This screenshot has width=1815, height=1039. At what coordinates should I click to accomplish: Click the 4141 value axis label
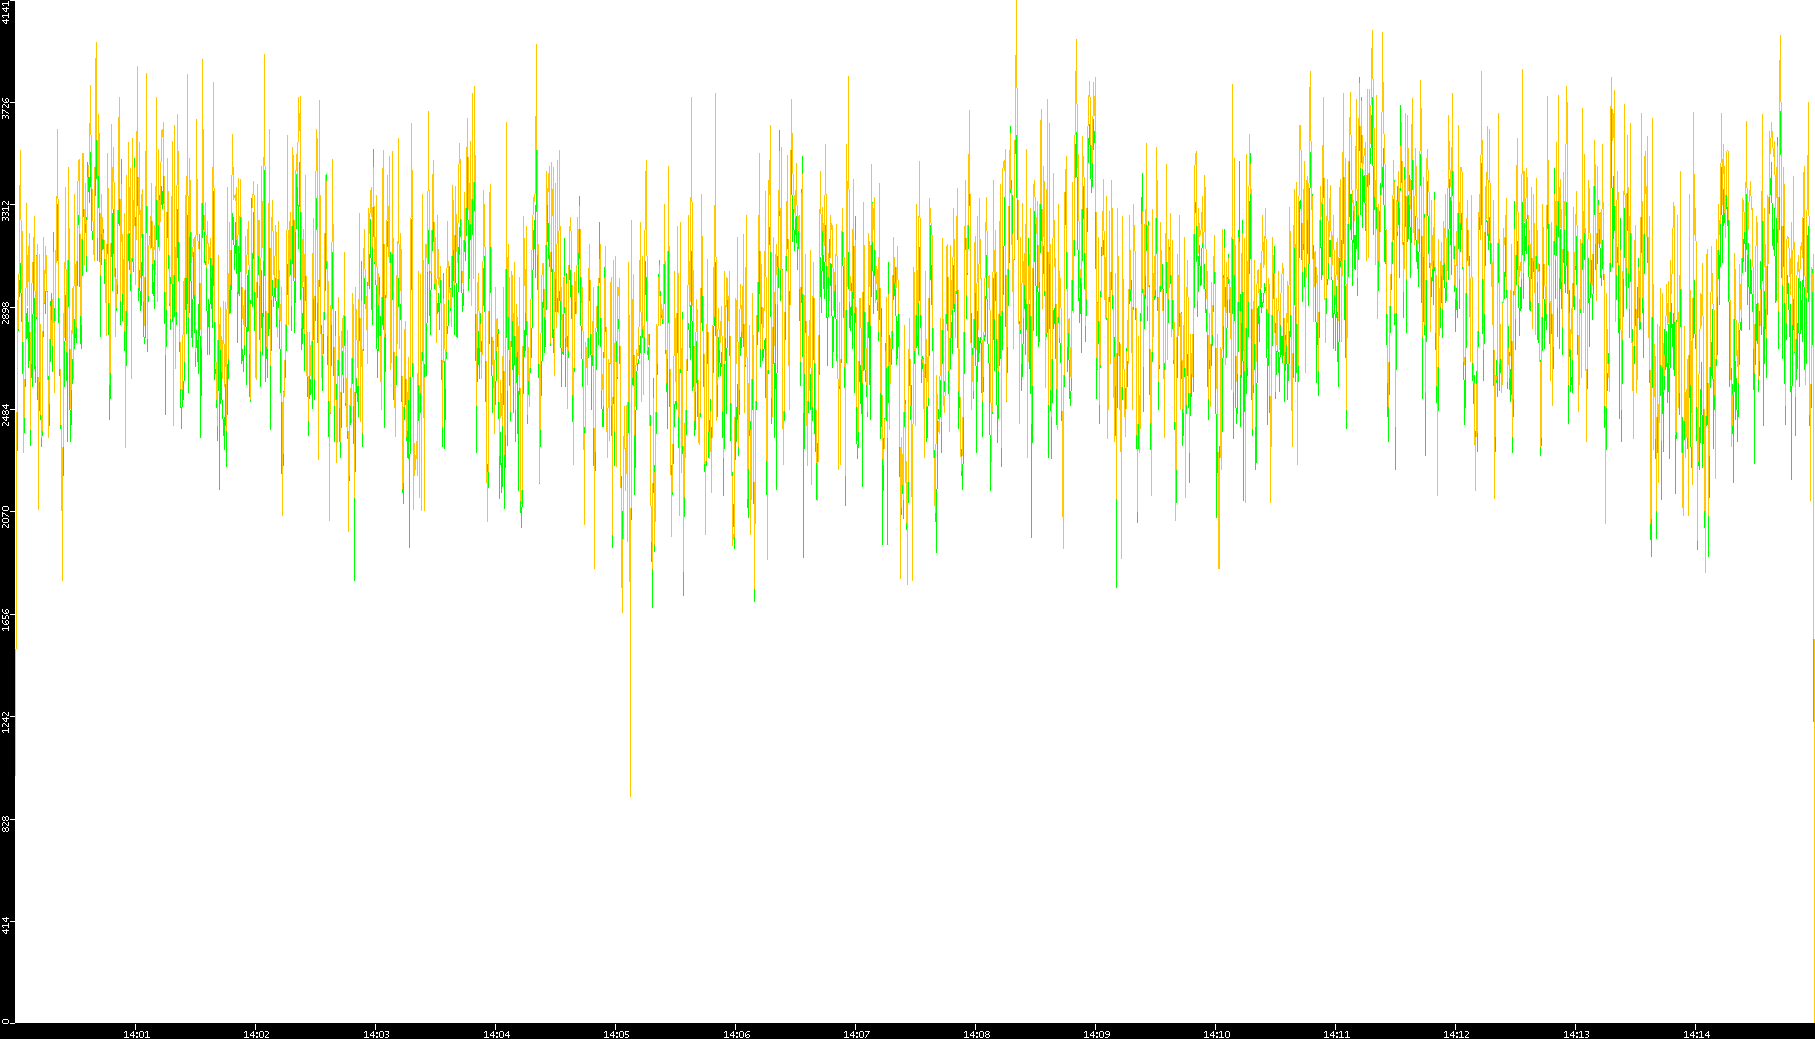pos(7,12)
